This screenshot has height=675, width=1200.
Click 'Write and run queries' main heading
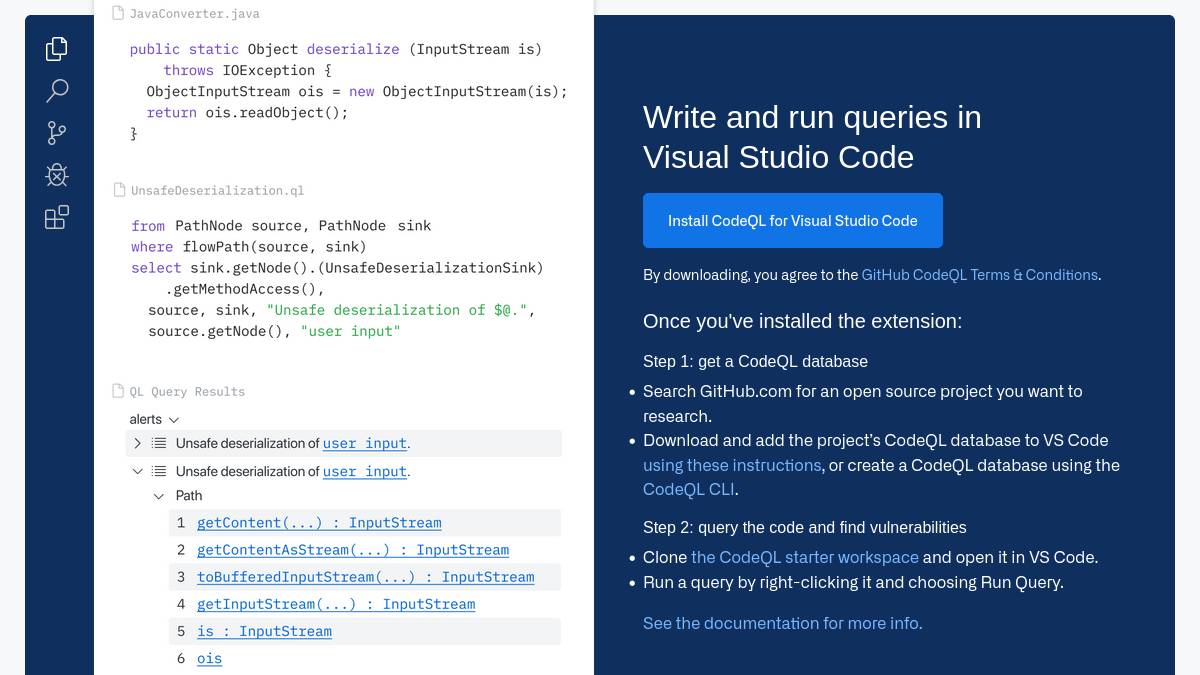pos(812,137)
